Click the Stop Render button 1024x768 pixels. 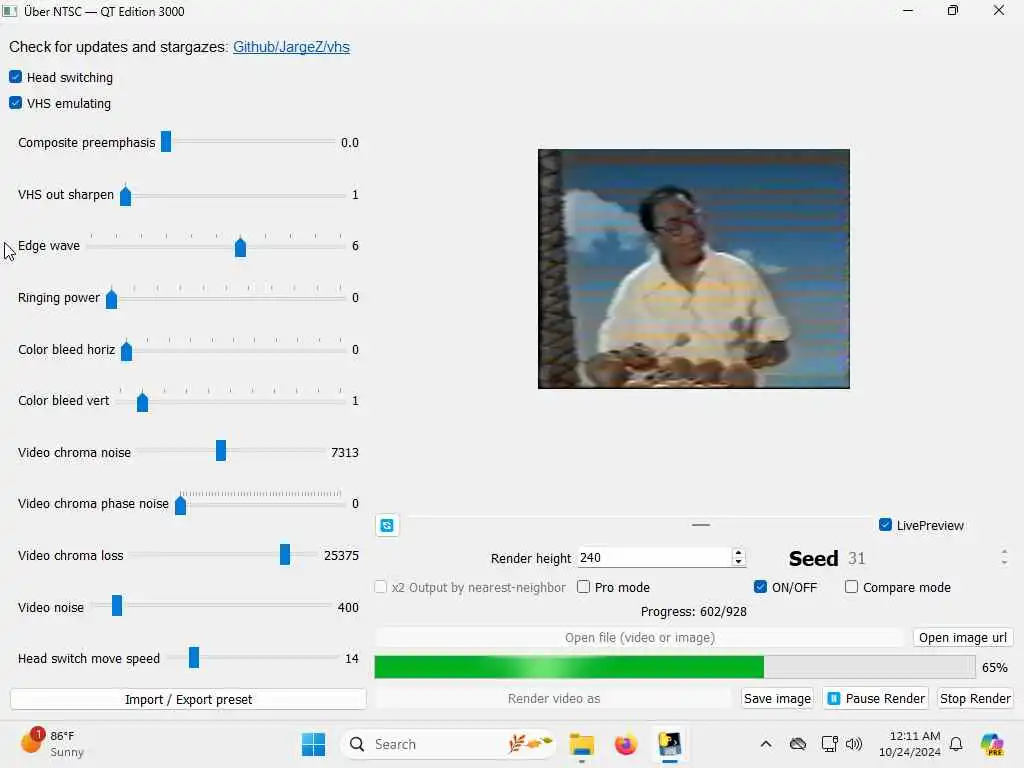tap(975, 699)
